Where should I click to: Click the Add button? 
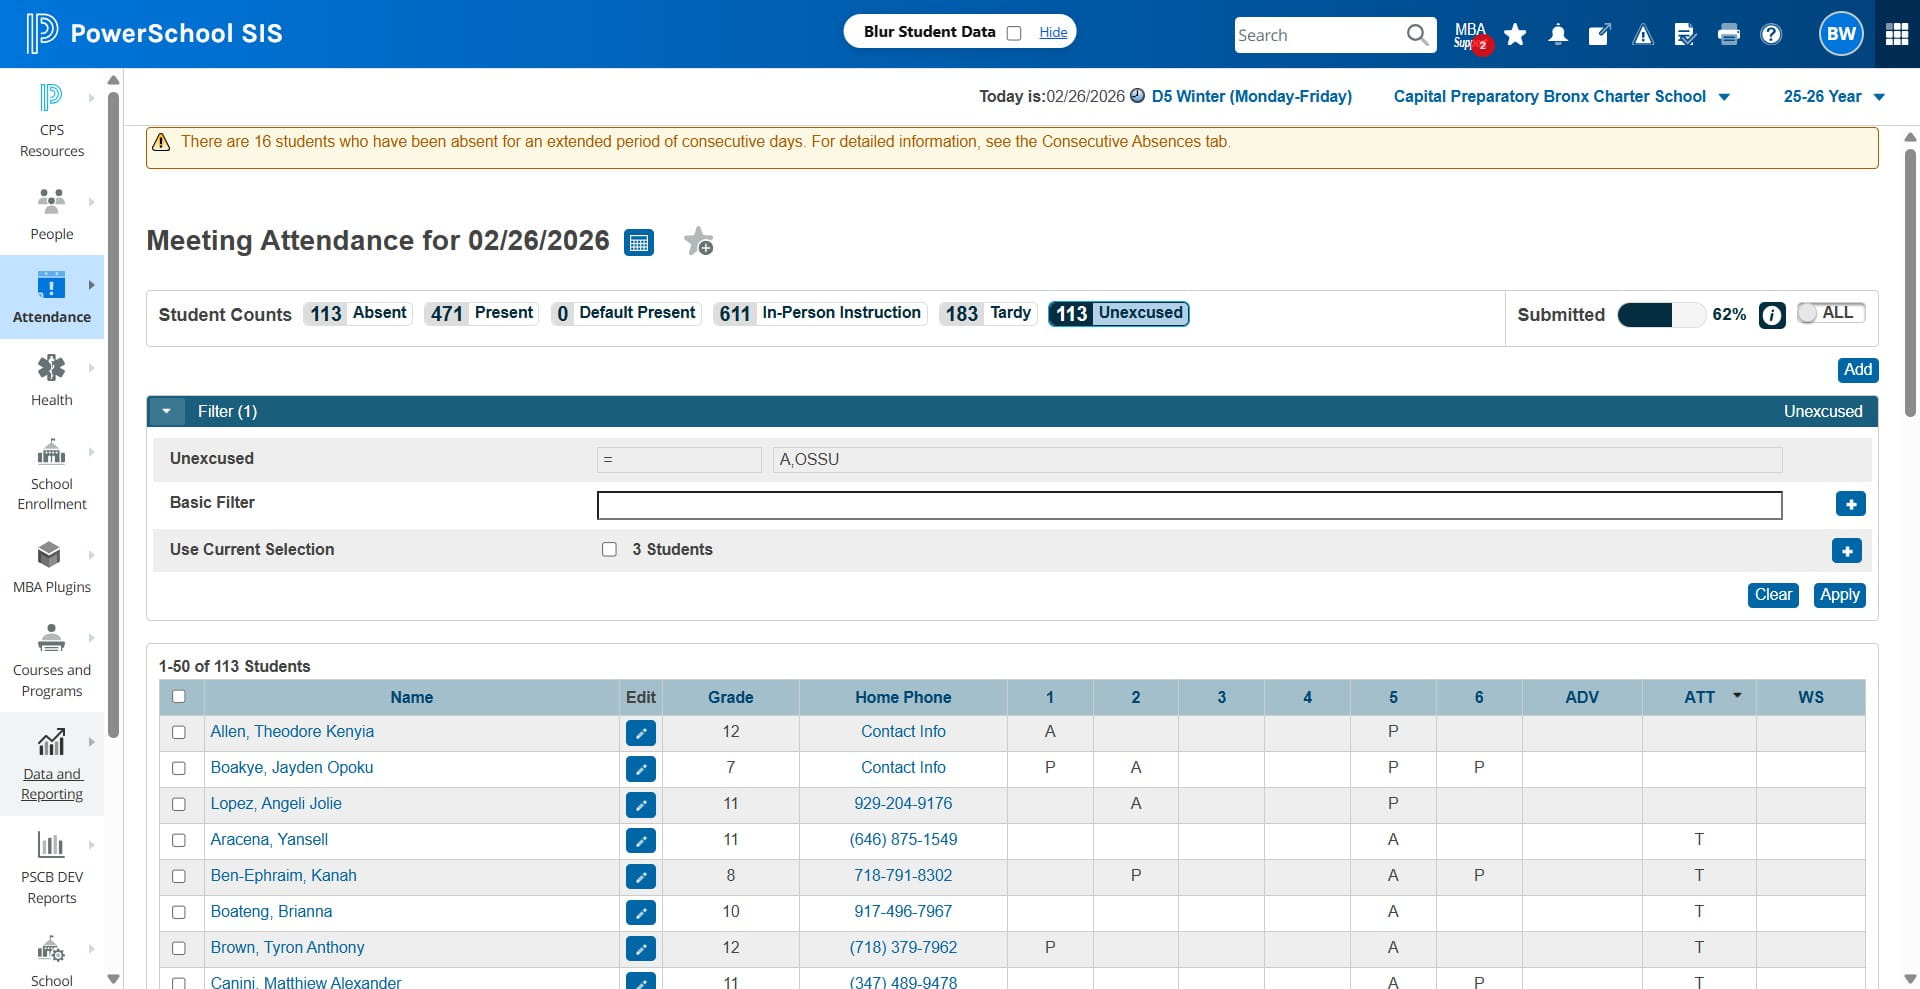[x=1858, y=370]
